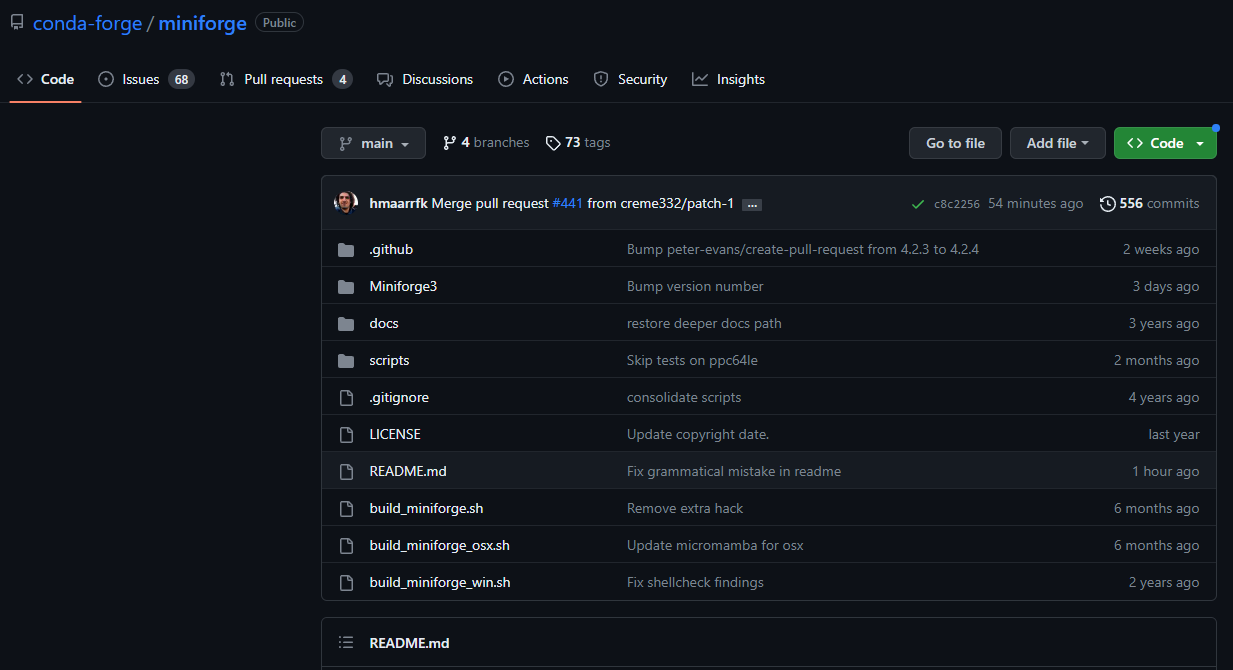Open commit hash c8c2256
This screenshot has height=670, width=1233.
pyautogui.click(x=957, y=204)
